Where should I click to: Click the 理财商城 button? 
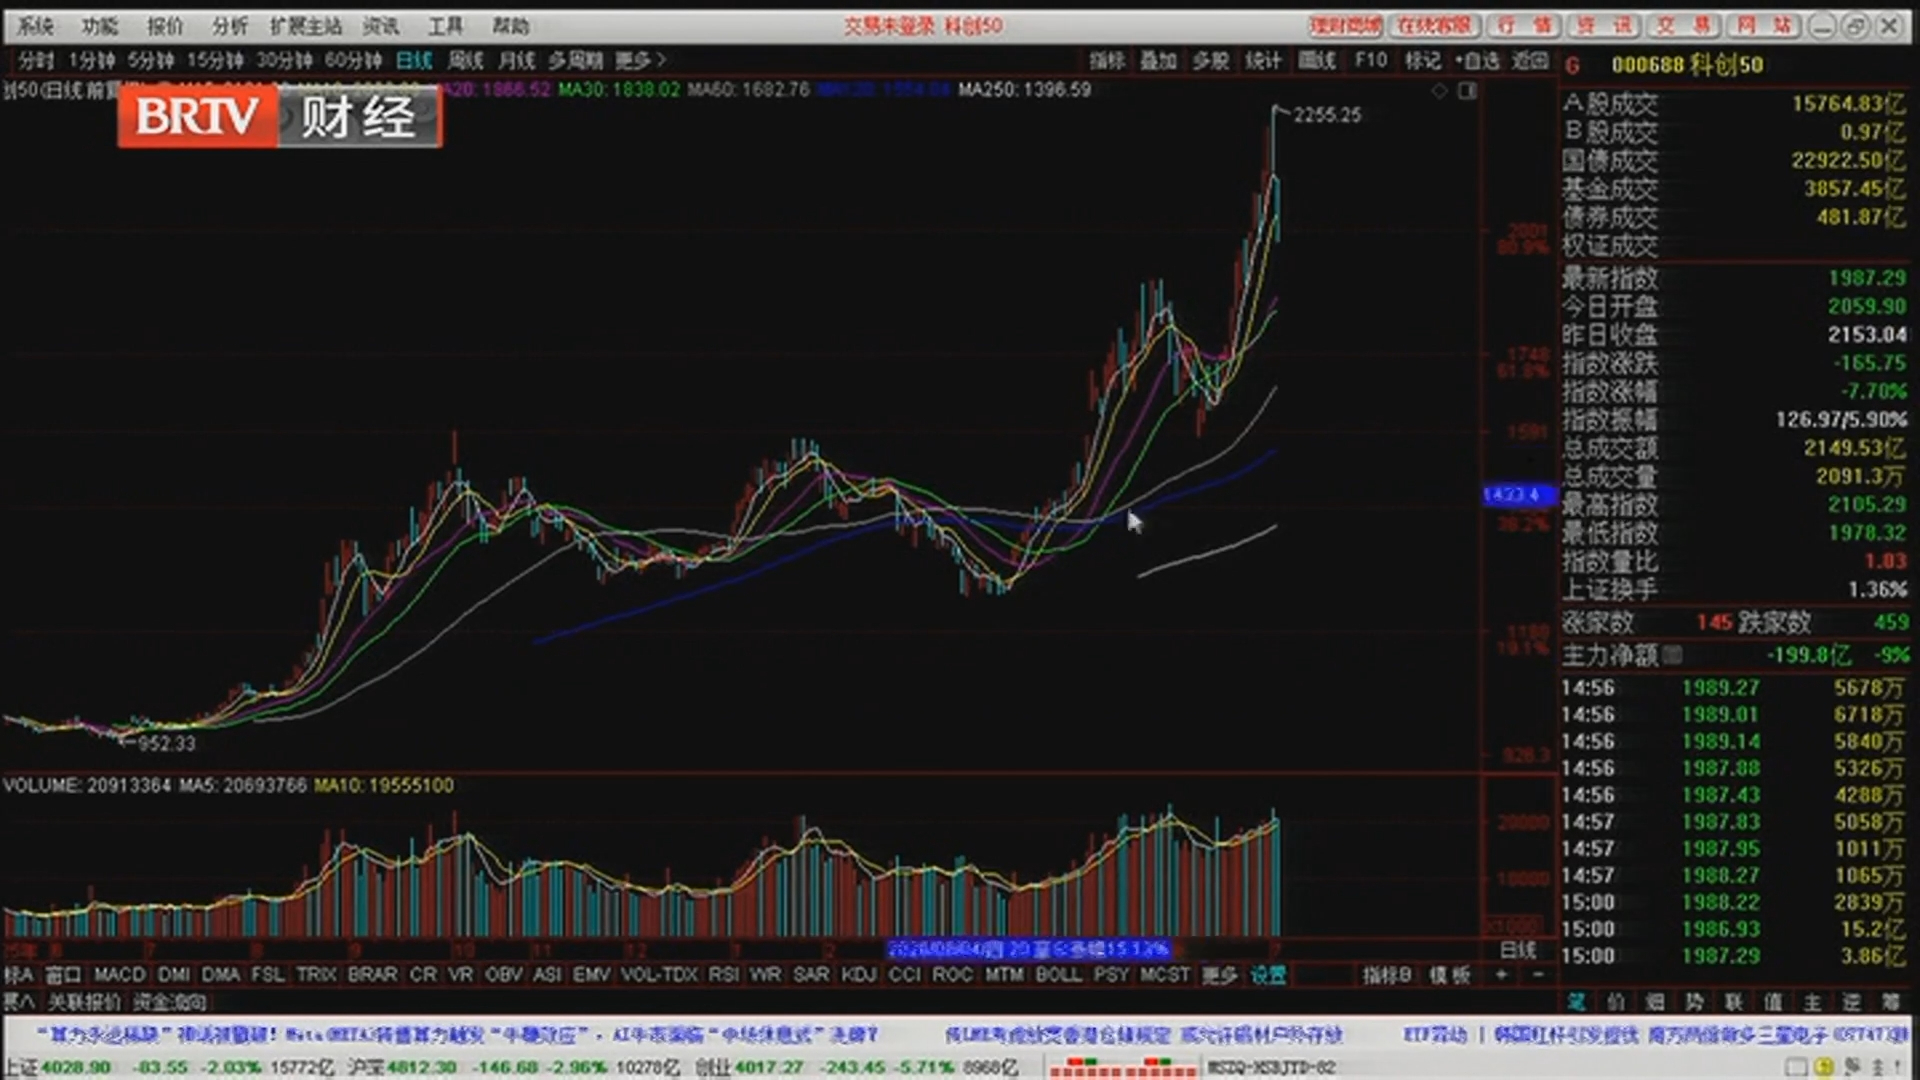tap(1346, 26)
